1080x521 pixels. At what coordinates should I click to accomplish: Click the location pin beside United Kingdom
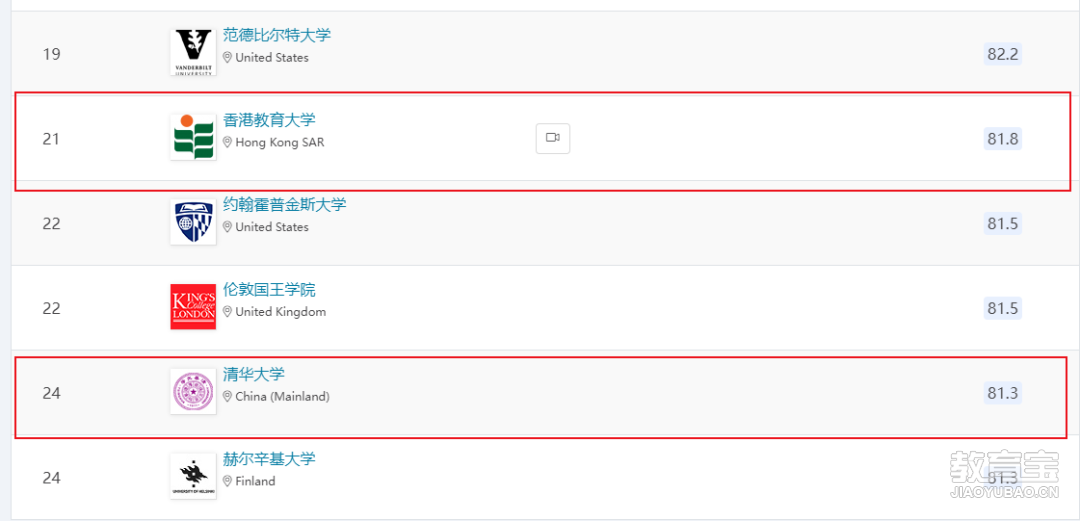(227, 311)
